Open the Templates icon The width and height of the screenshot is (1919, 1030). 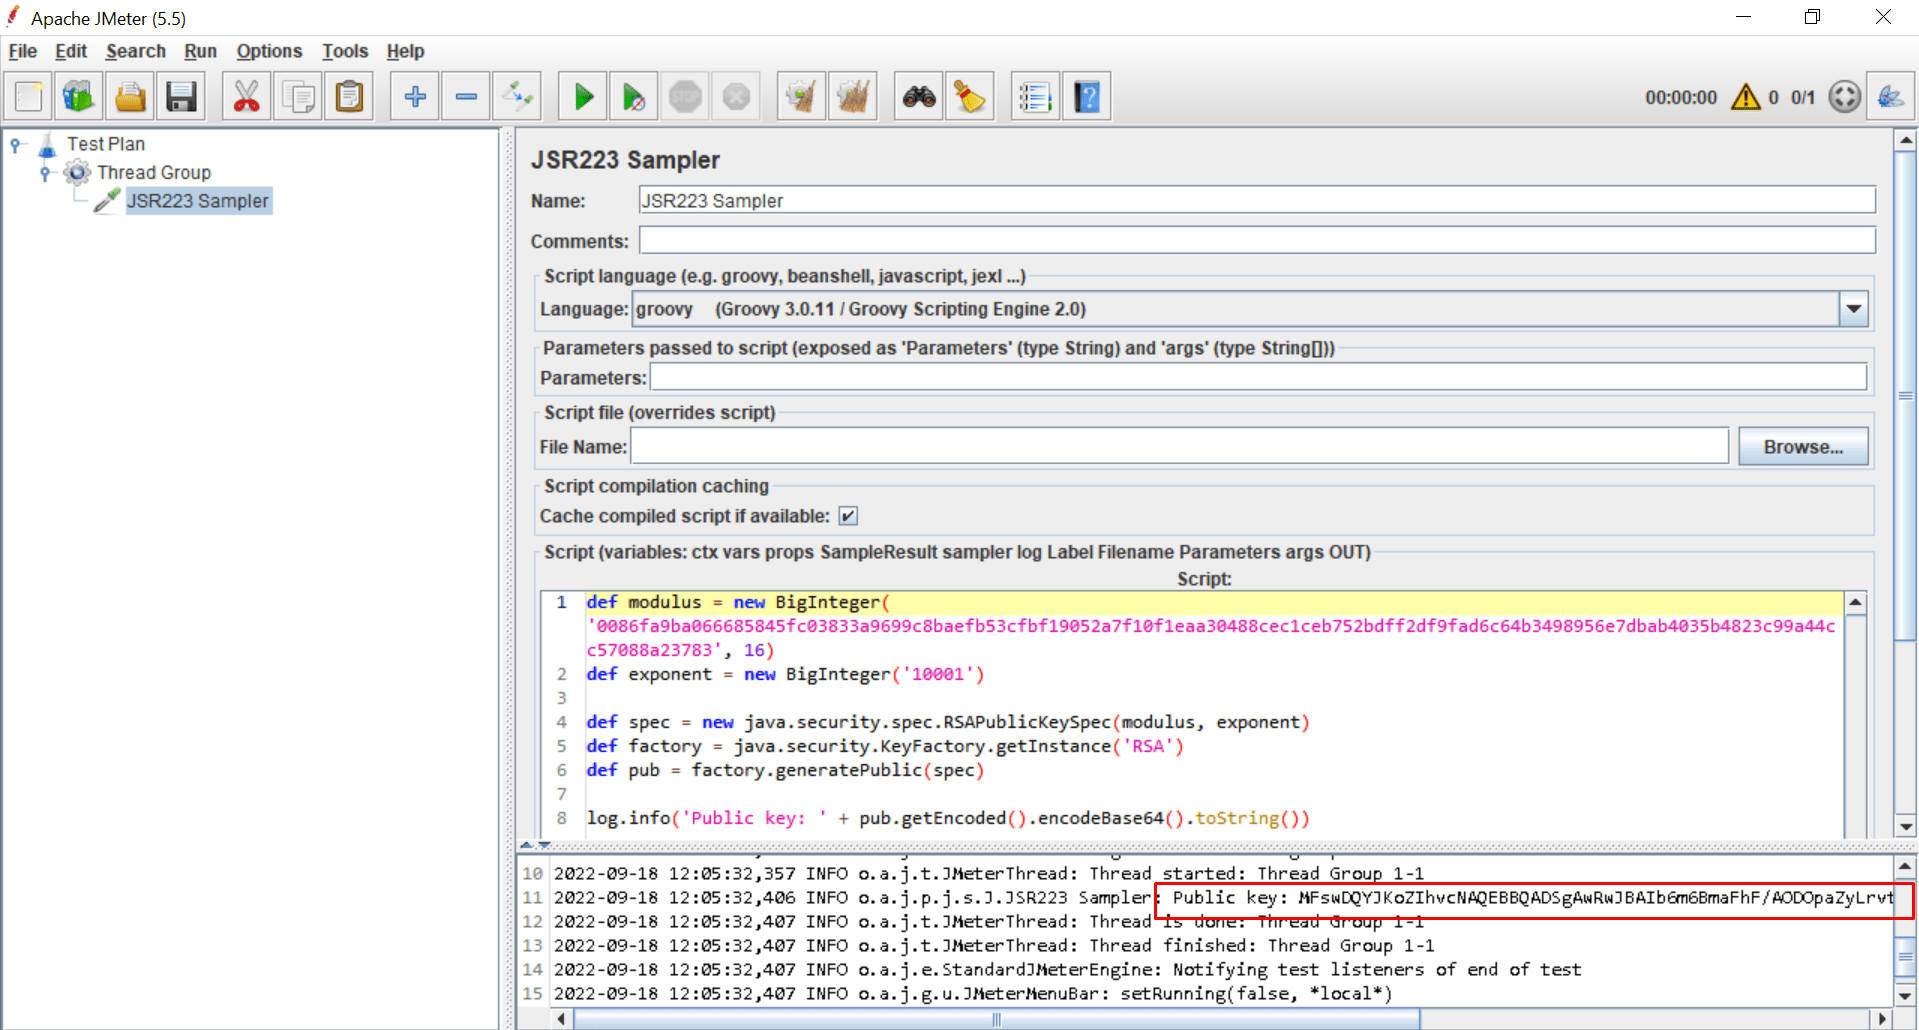(79, 97)
